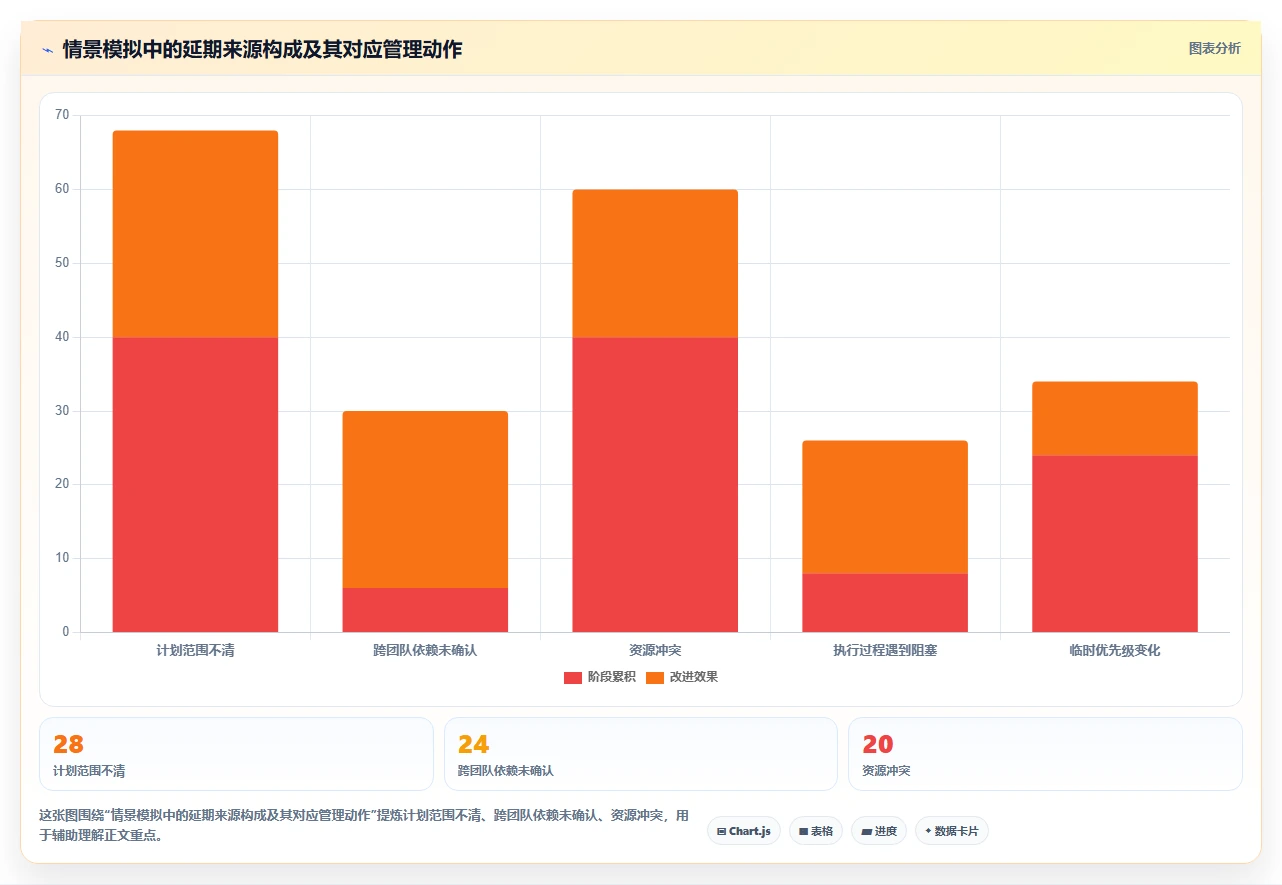Open the 24 跨团队依赖未确认 data card

pos(641,754)
